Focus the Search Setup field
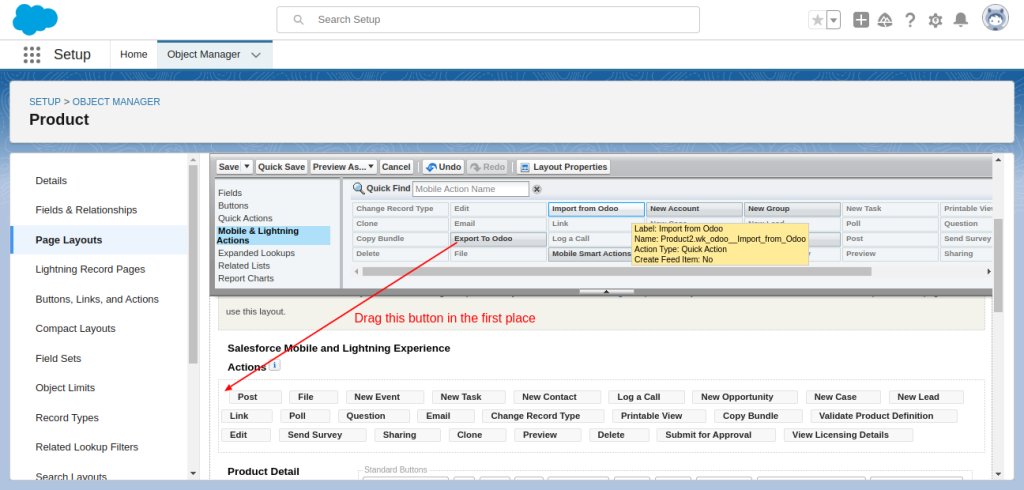The image size is (1024, 490). pos(488,20)
